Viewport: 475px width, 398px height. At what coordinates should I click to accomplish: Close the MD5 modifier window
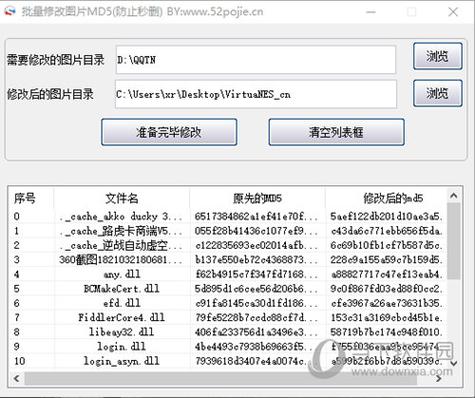pyautogui.click(x=453, y=12)
